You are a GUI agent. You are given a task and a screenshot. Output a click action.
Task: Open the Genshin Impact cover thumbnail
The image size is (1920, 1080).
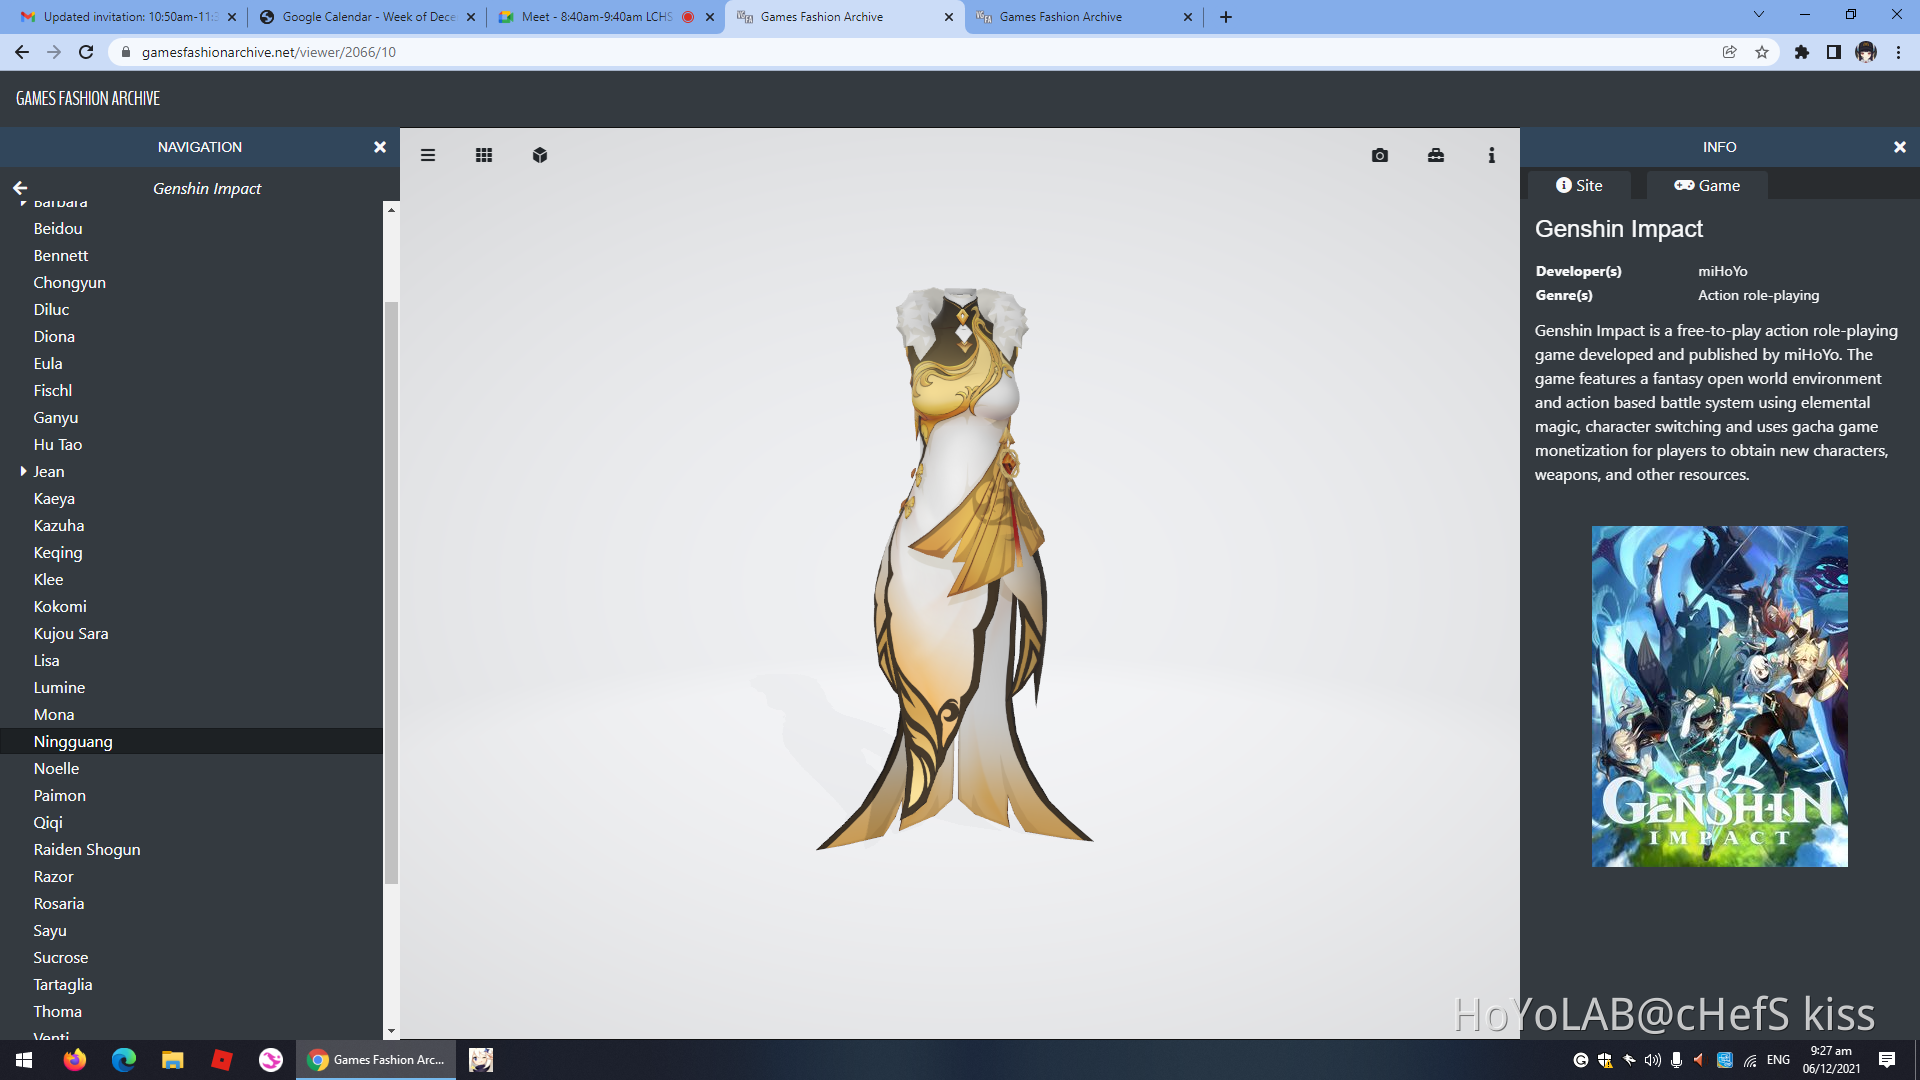tap(1720, 696)
